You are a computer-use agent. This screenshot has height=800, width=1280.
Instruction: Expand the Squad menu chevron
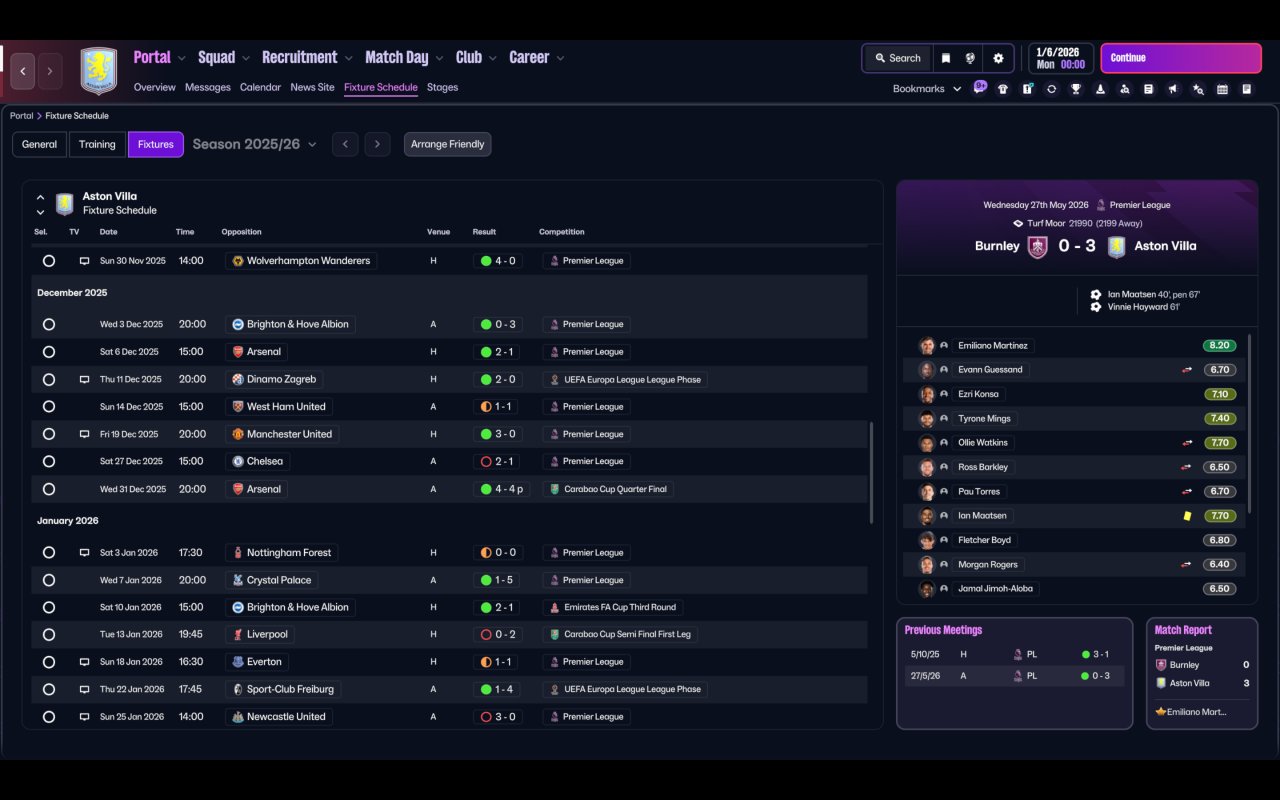[x=245, y=59]
